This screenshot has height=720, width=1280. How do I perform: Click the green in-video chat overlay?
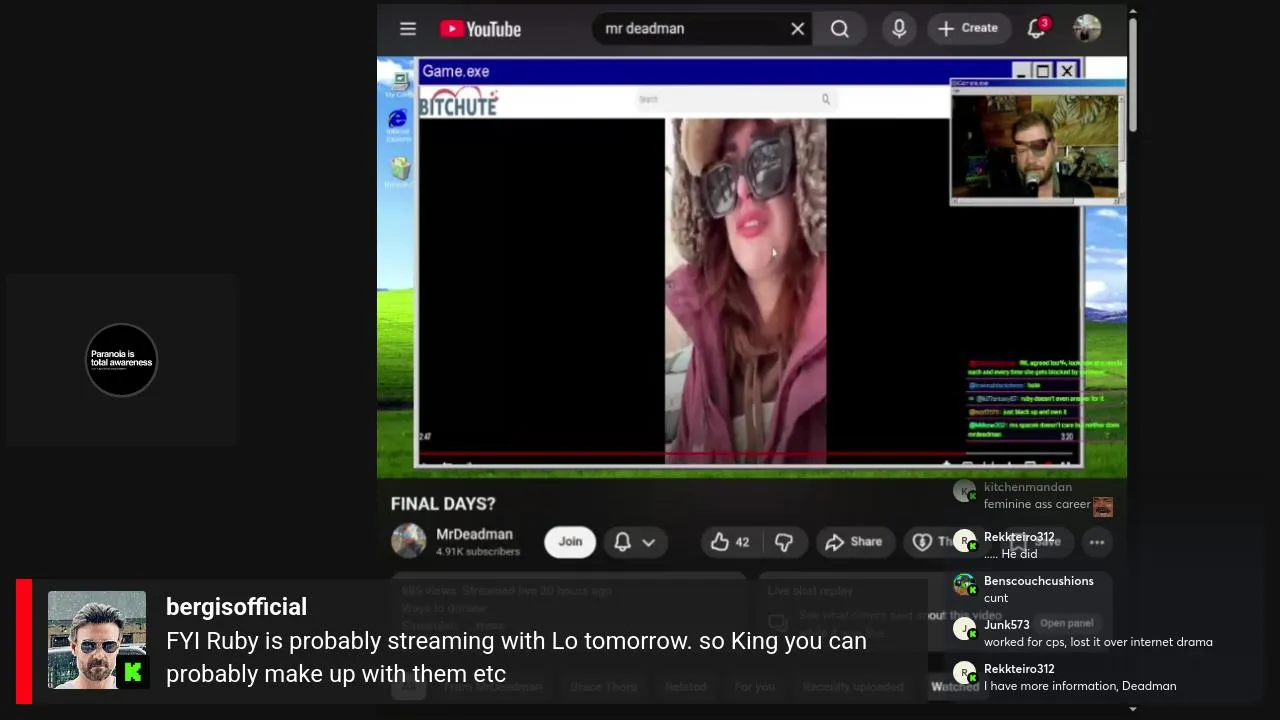click(x=1045, y=399)
